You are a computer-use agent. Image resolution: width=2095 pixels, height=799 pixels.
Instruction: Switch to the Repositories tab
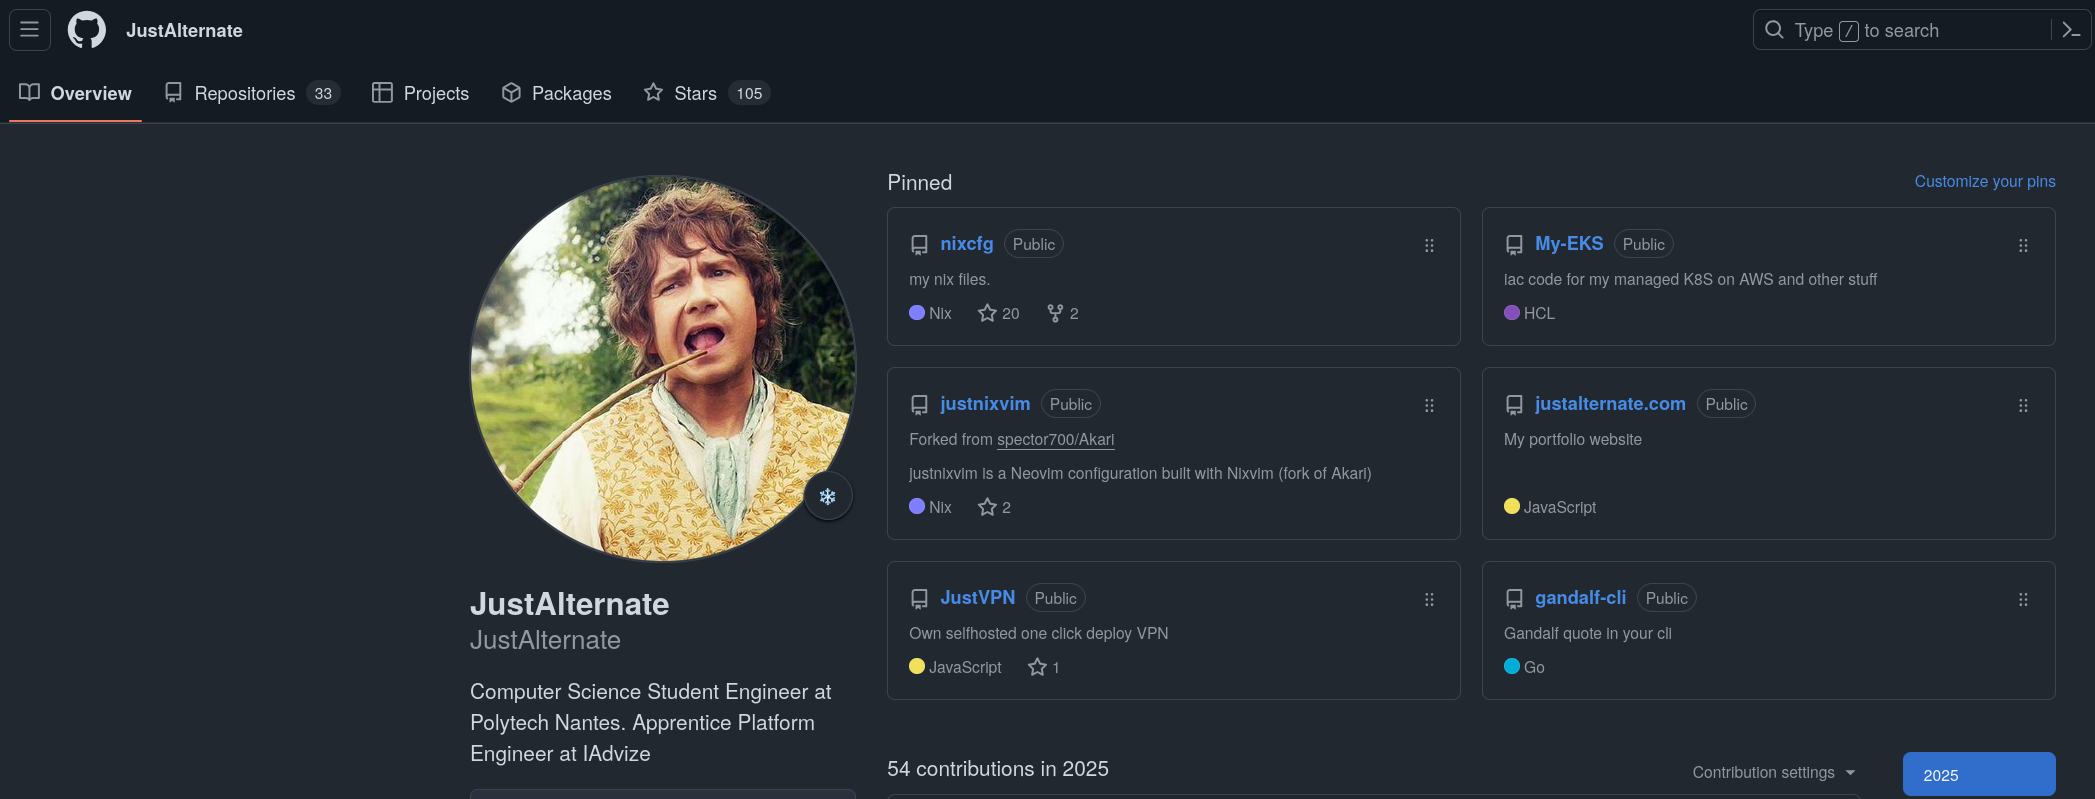[252, 93]
